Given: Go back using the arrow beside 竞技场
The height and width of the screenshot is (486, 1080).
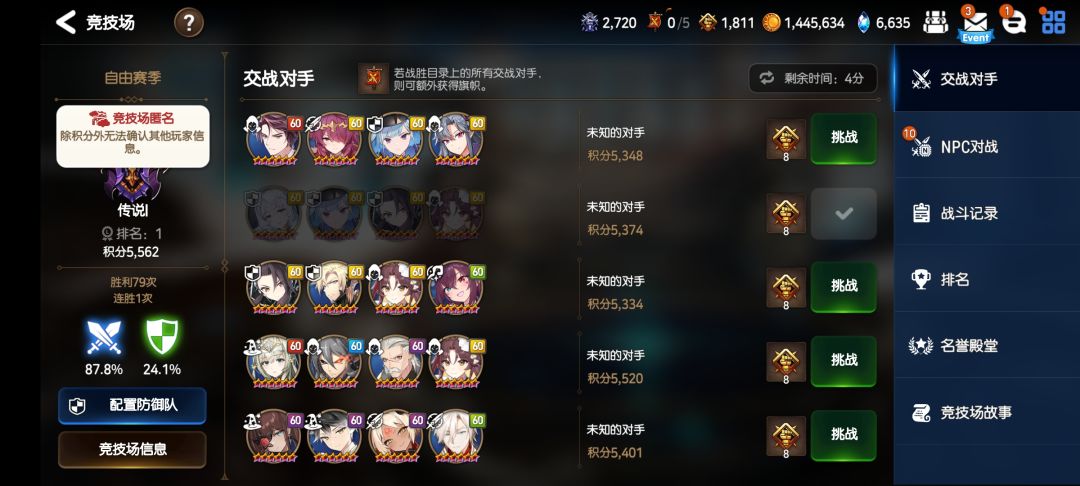Looking at the screenshot, I should [x=66, y=22].
